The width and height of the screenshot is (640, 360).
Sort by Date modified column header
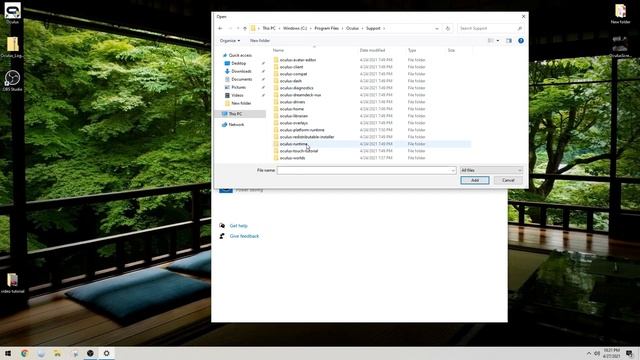click(x=372, y=50)
